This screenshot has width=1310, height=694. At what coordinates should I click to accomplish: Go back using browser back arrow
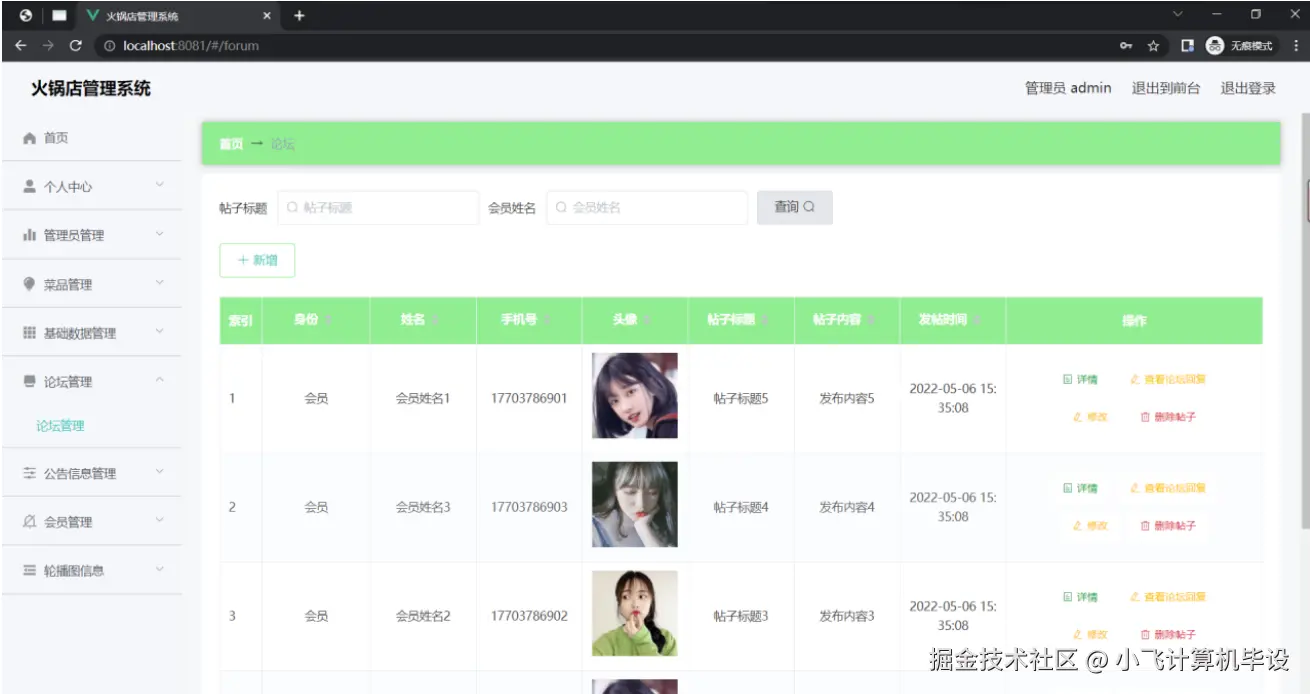(20, 45)
